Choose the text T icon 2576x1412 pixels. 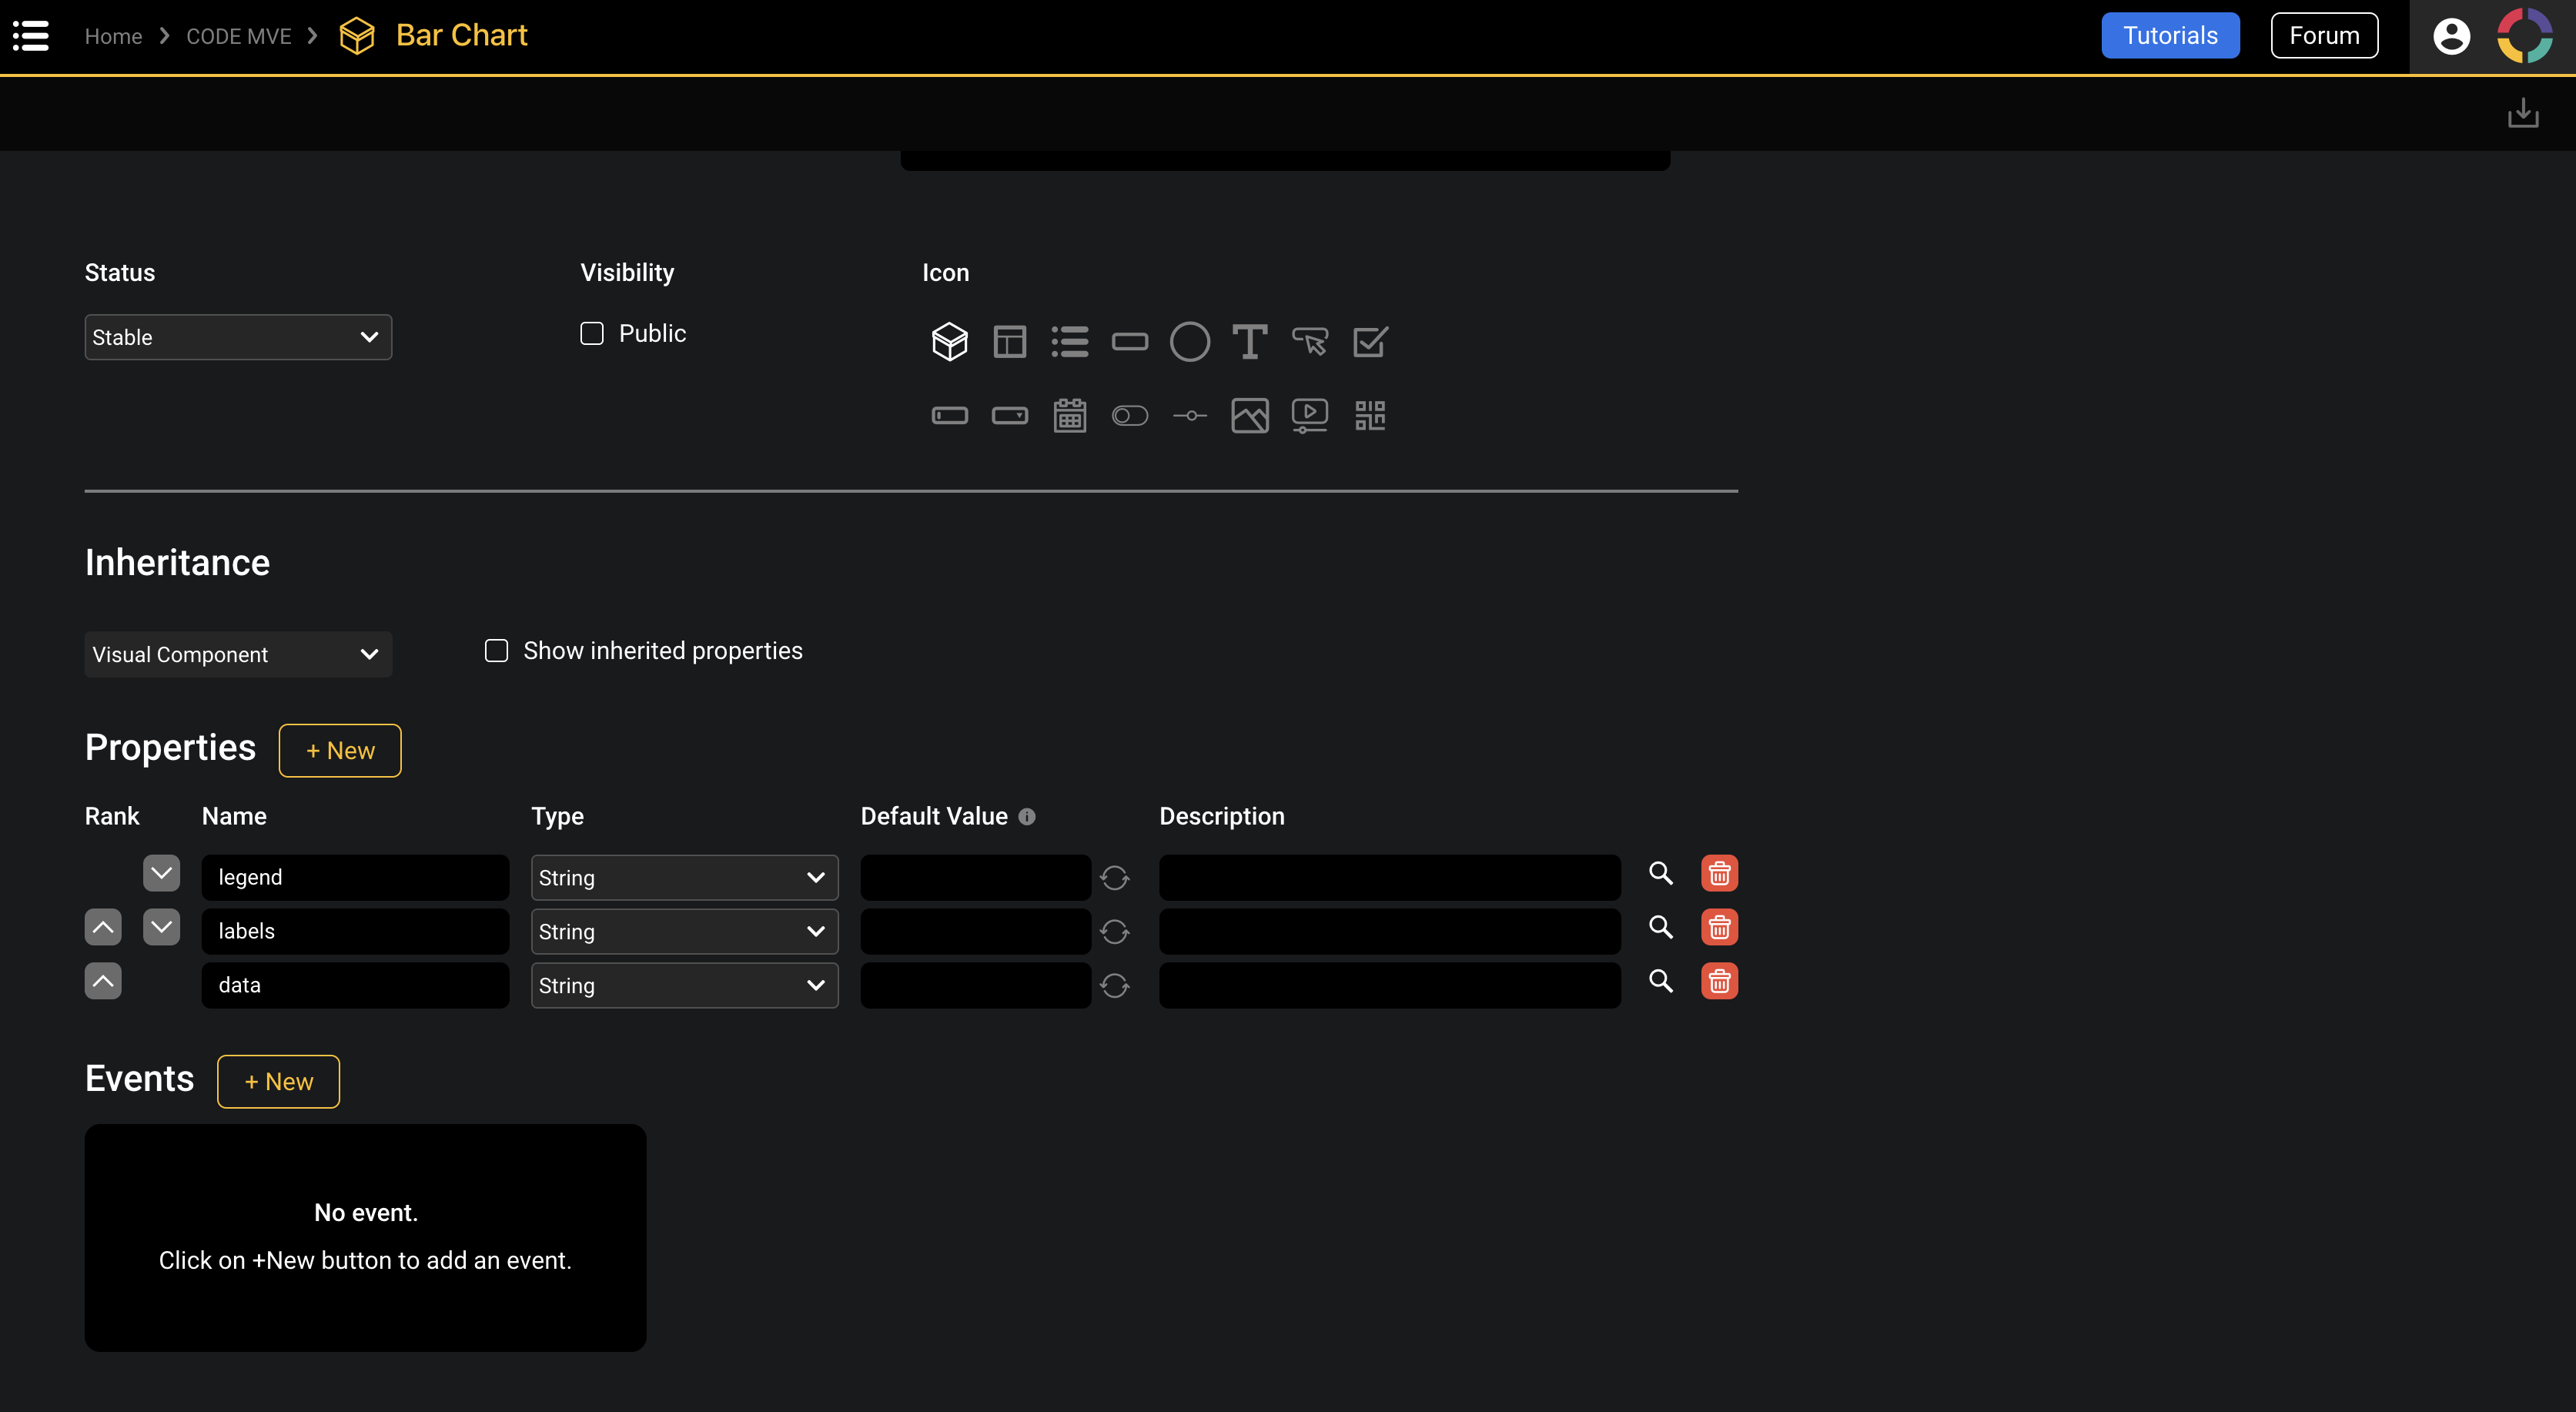(x=1249, y=341)
